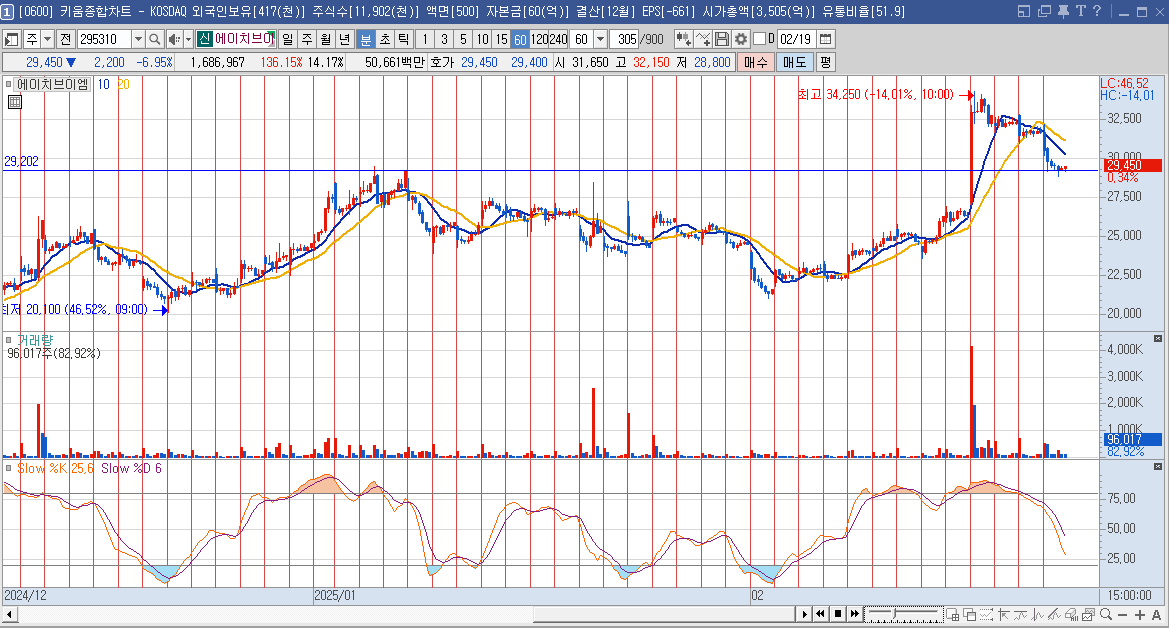Click the 매도 sell button
The width and height of the screenshot is (1169, 628).
794,62
